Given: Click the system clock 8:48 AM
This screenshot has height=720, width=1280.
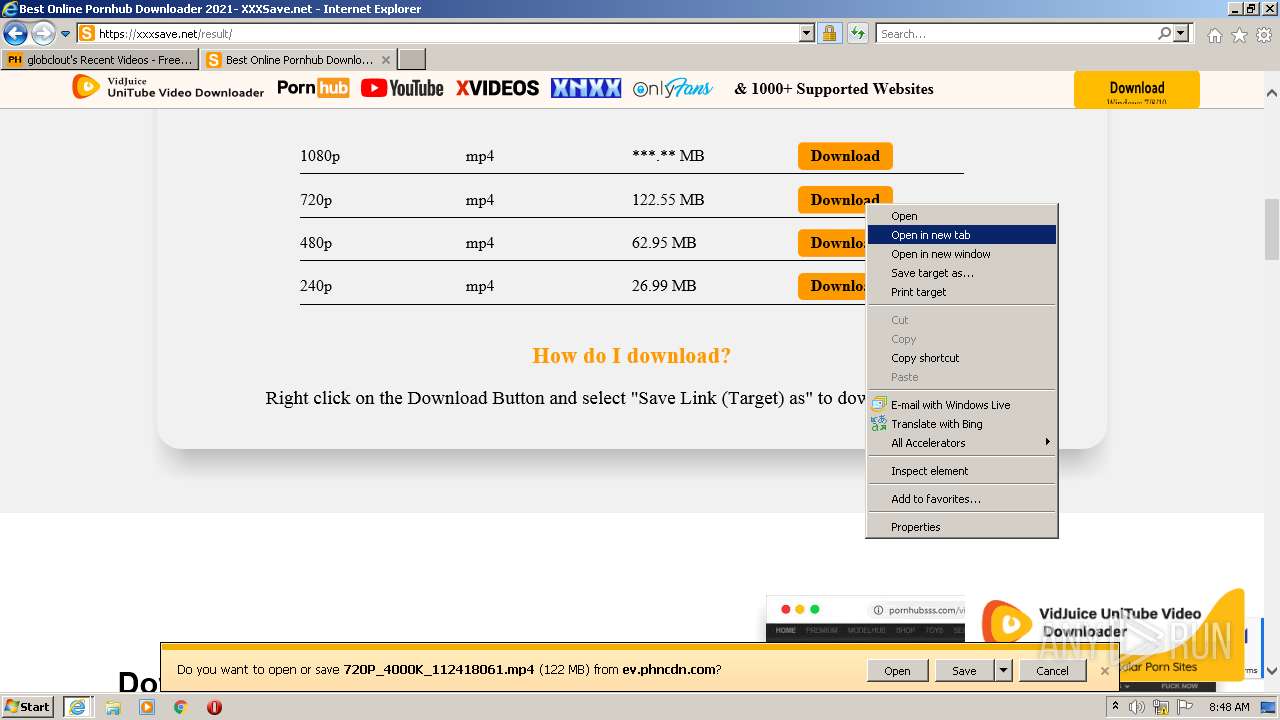Looking at the screenshot, I should tap(1228, 707).
